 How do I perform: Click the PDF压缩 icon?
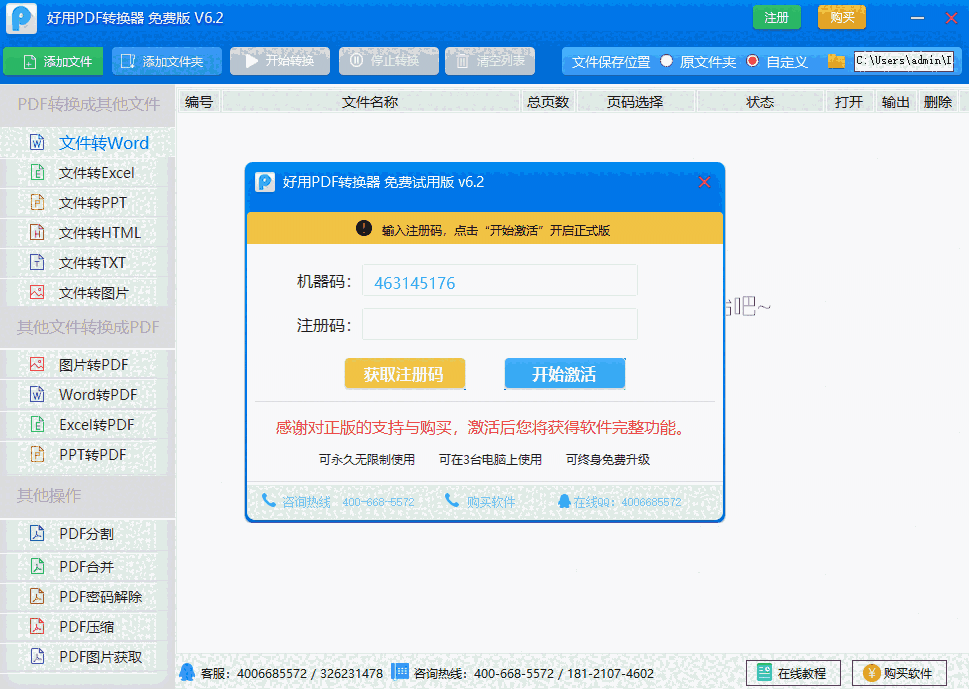[x=37, y=627]
